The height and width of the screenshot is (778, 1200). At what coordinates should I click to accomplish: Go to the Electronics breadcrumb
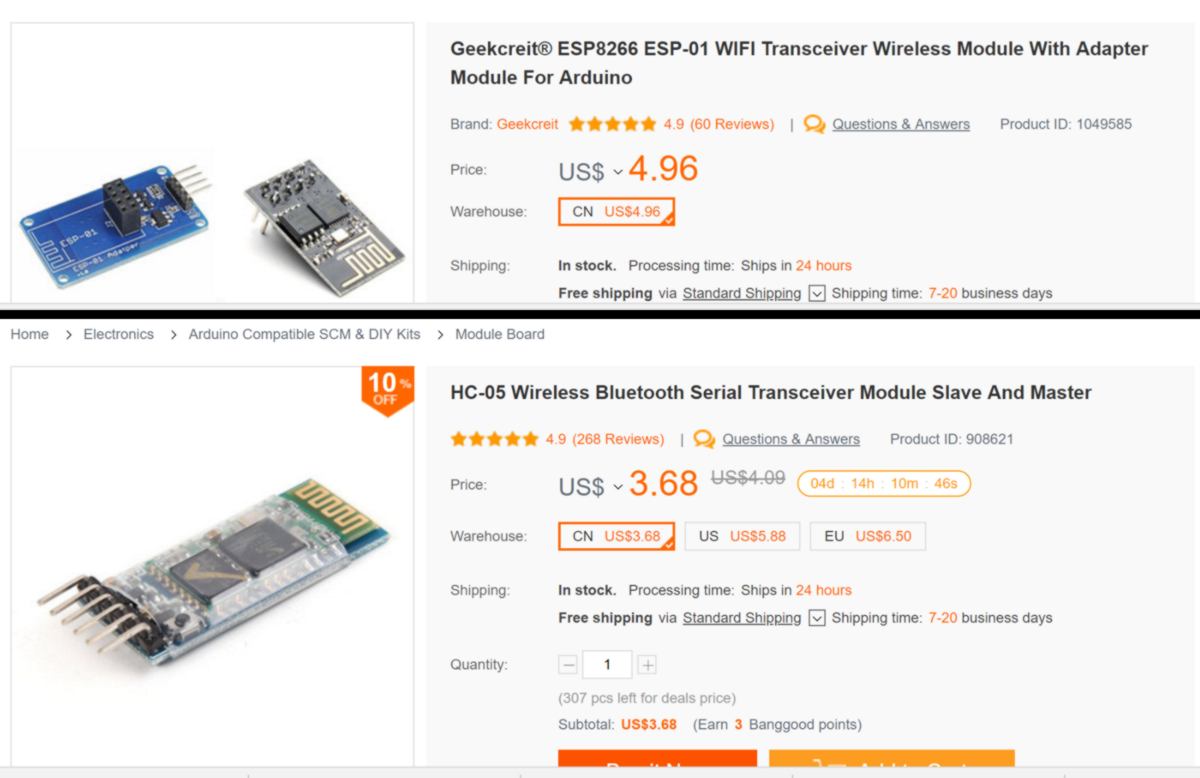click(x=118, y=334)
